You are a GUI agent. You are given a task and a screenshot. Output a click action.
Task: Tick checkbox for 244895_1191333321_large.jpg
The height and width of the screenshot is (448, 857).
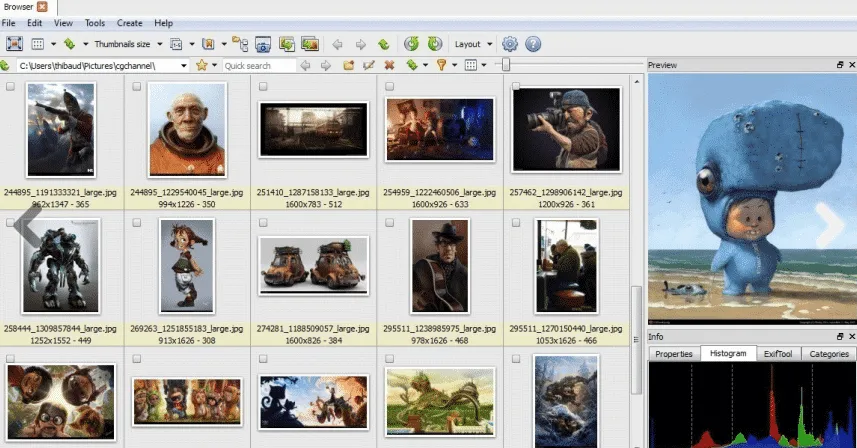click(10, 86)
